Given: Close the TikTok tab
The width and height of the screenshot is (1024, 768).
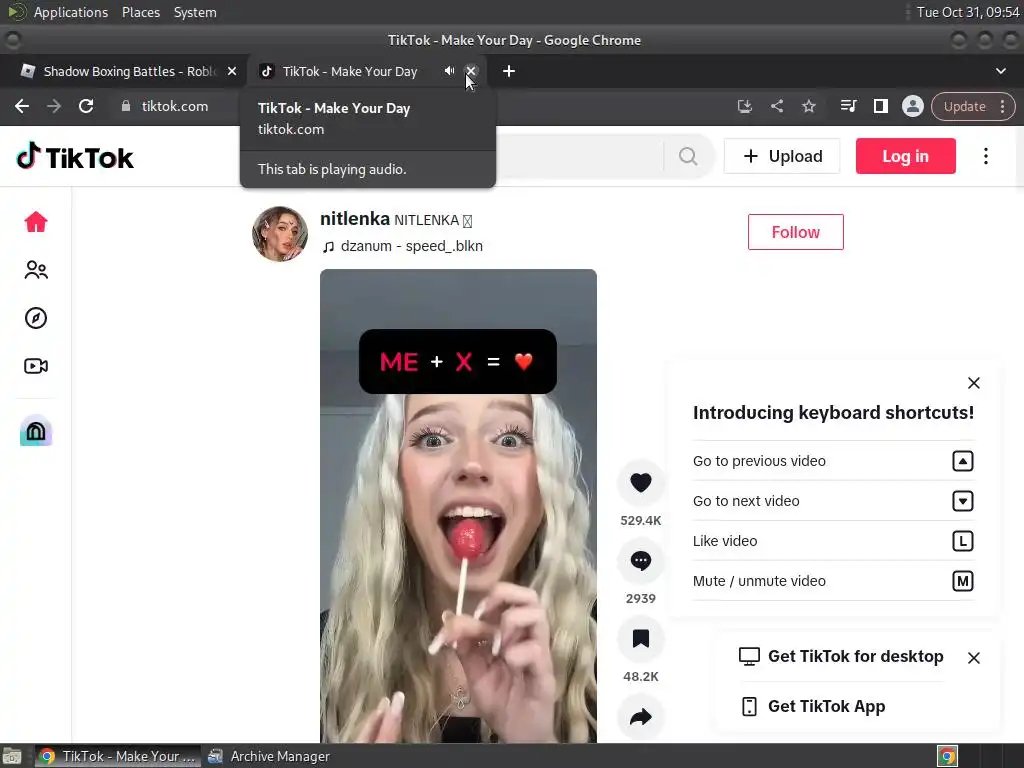Looking at the screenshot, I should click(471, 71).
